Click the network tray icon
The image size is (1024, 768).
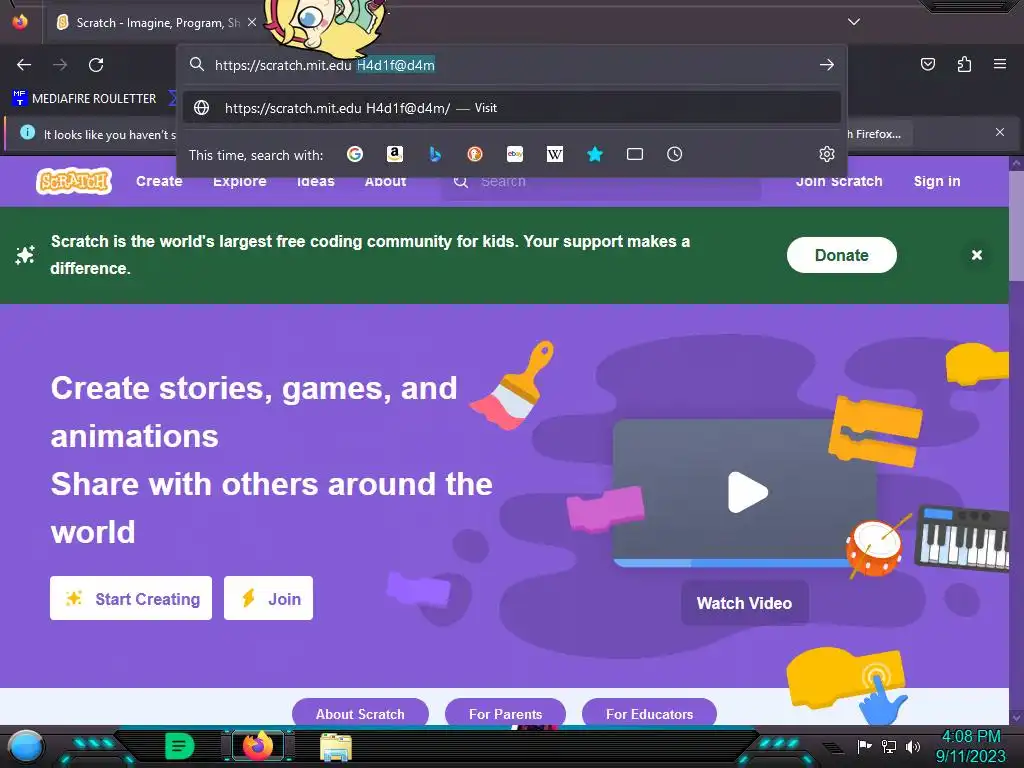coord(889,746)
